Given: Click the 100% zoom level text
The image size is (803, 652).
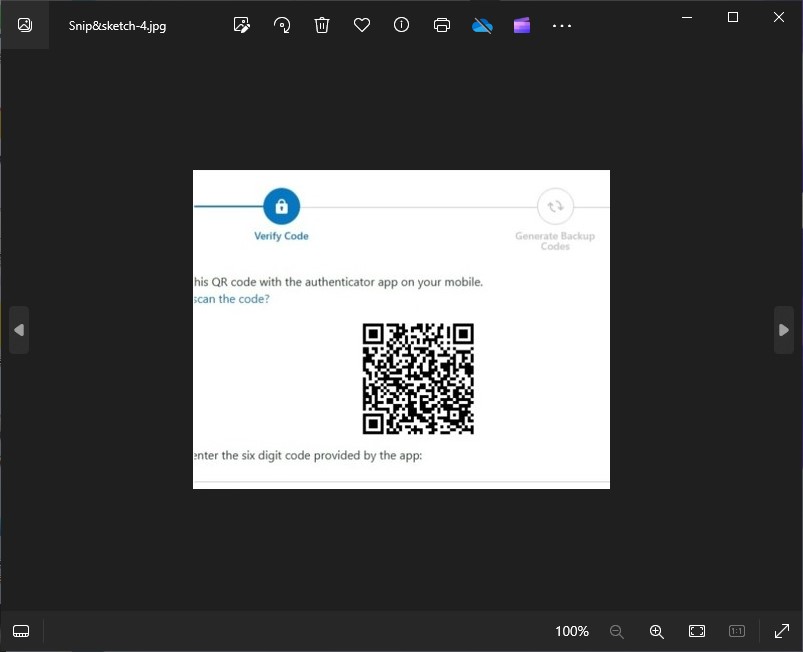Looking at the screenshot, I should [572, 631].
